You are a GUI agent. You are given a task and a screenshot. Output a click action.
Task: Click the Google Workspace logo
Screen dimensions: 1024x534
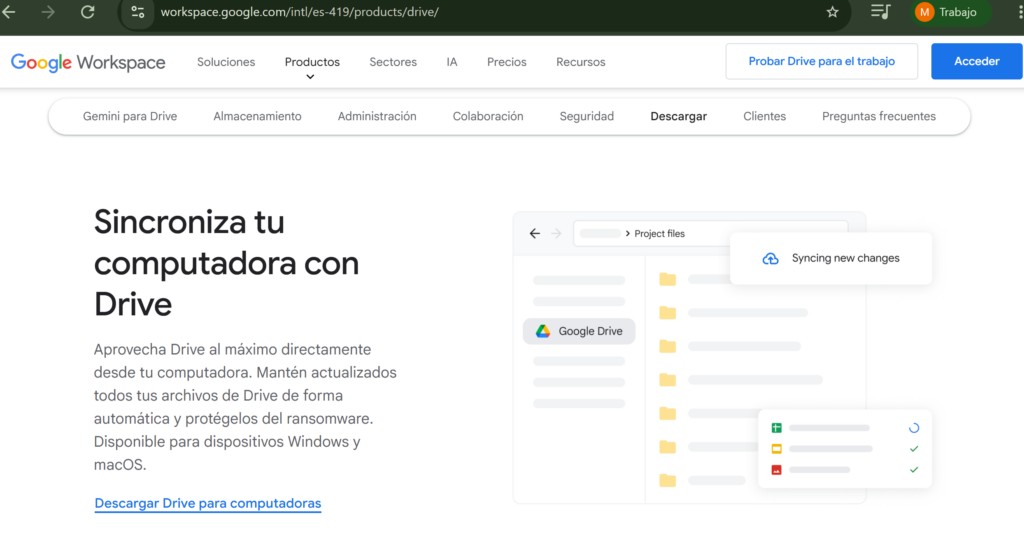point(88,62)
